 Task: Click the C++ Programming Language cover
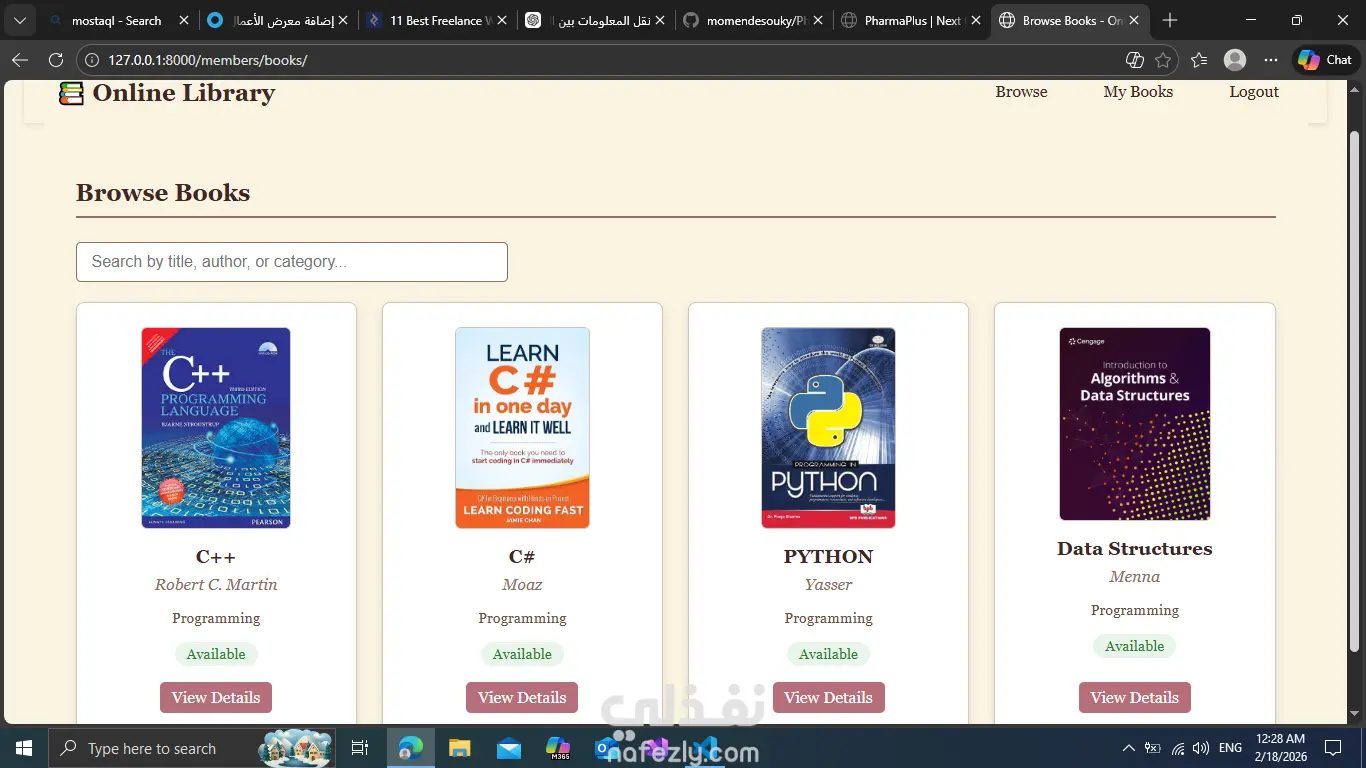(216, 428)
